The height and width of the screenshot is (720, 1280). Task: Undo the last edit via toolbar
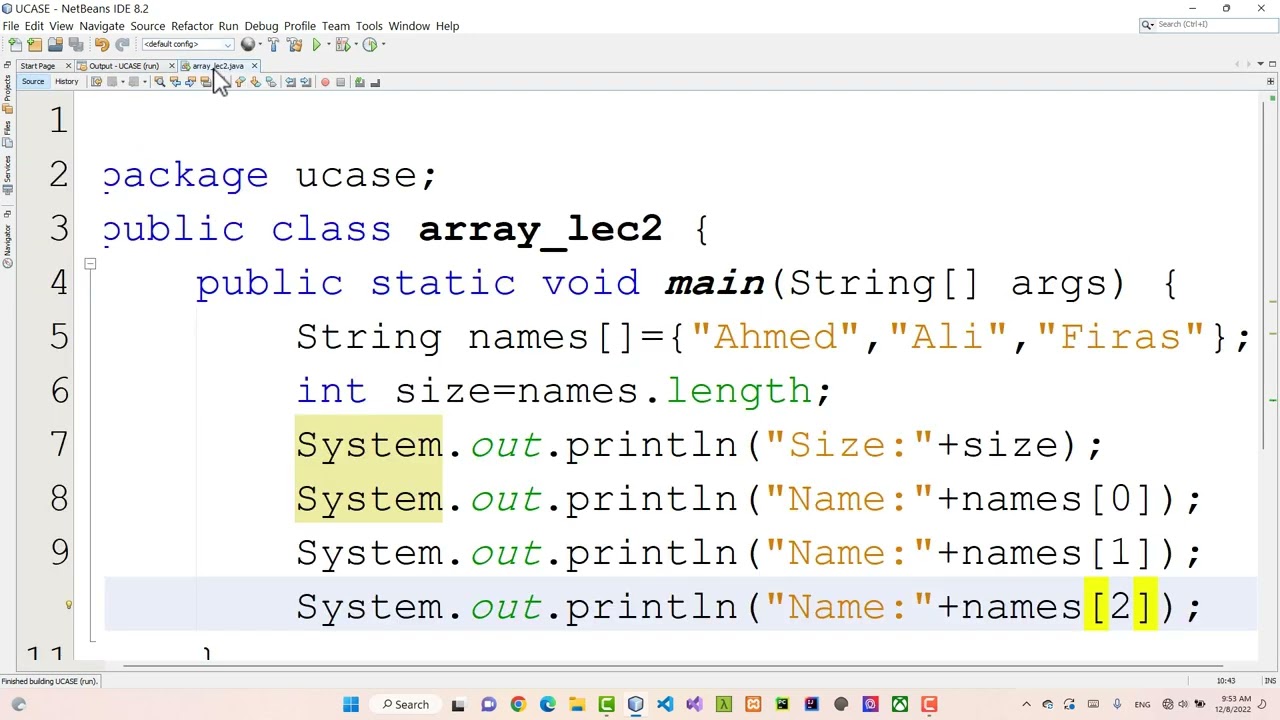pyautogui.click(x=101, y=44)
